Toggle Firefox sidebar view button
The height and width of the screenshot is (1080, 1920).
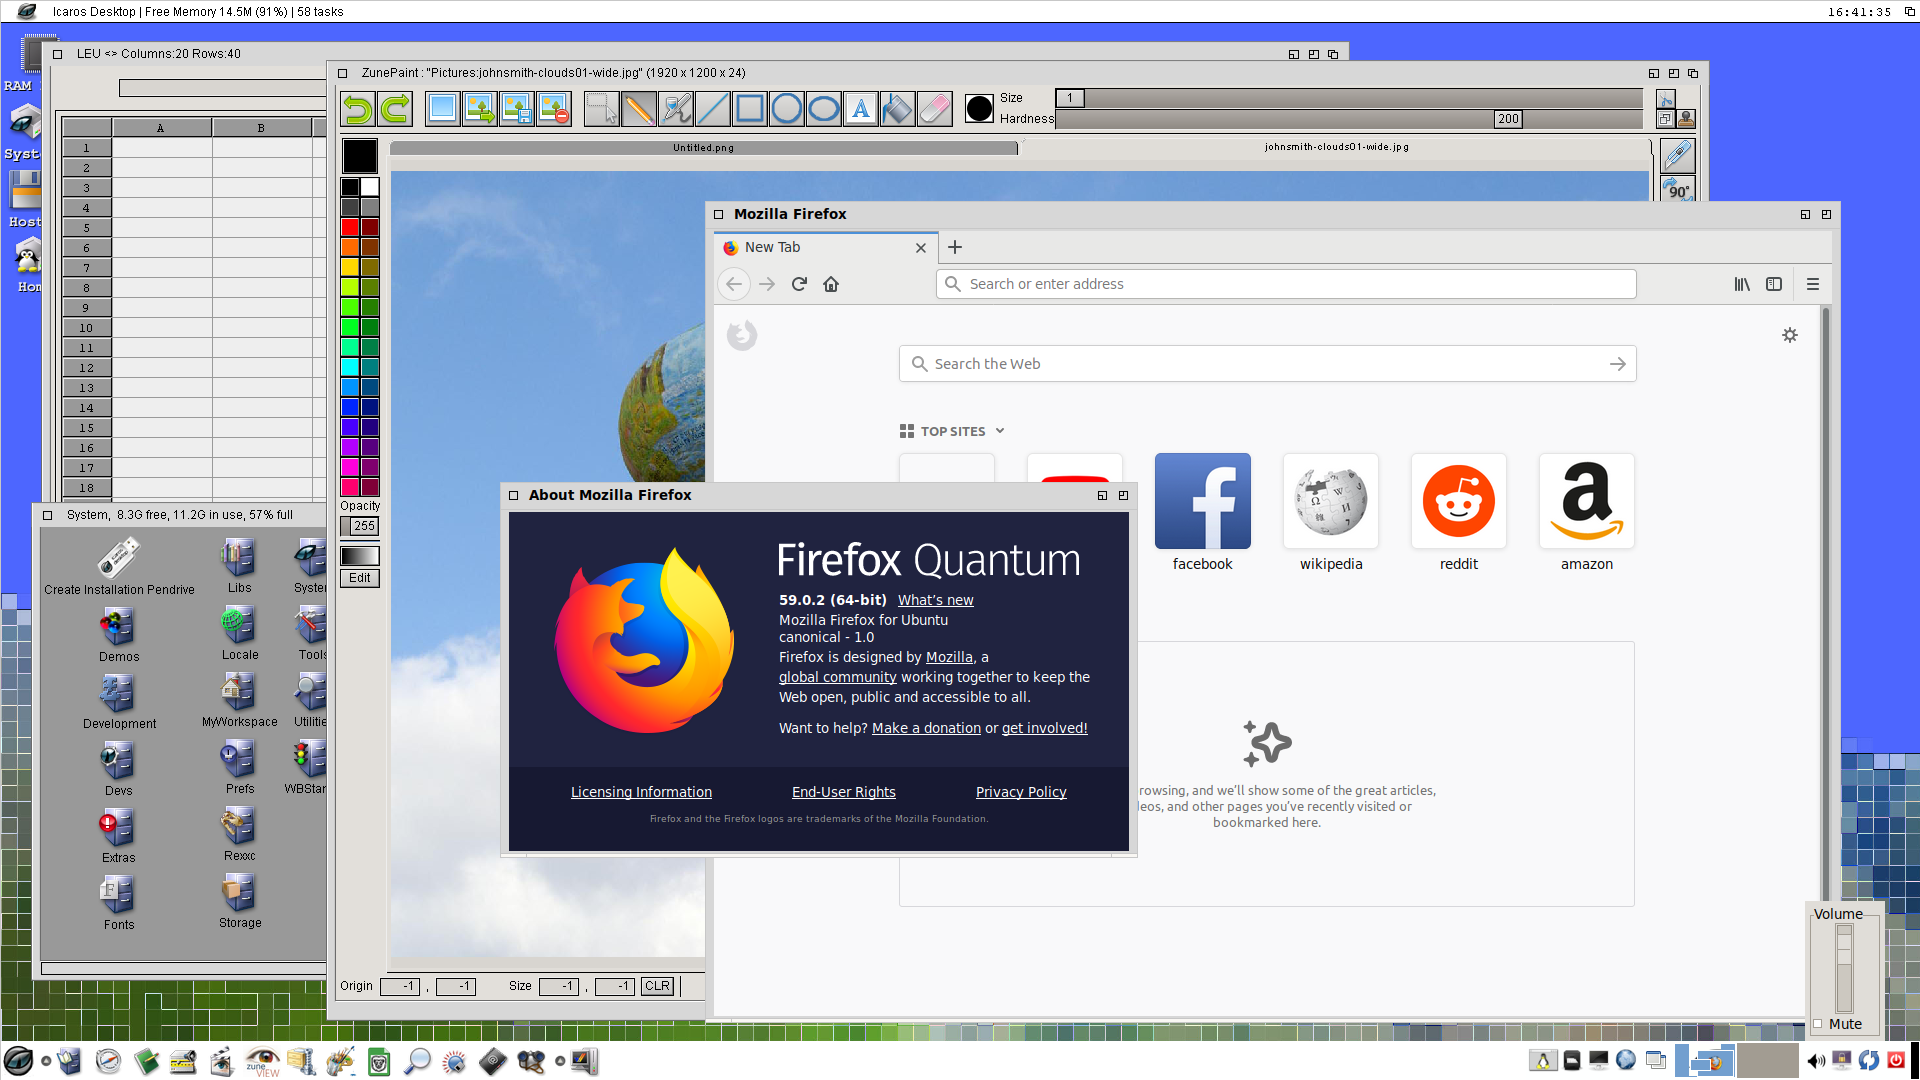click(1774, 284)
